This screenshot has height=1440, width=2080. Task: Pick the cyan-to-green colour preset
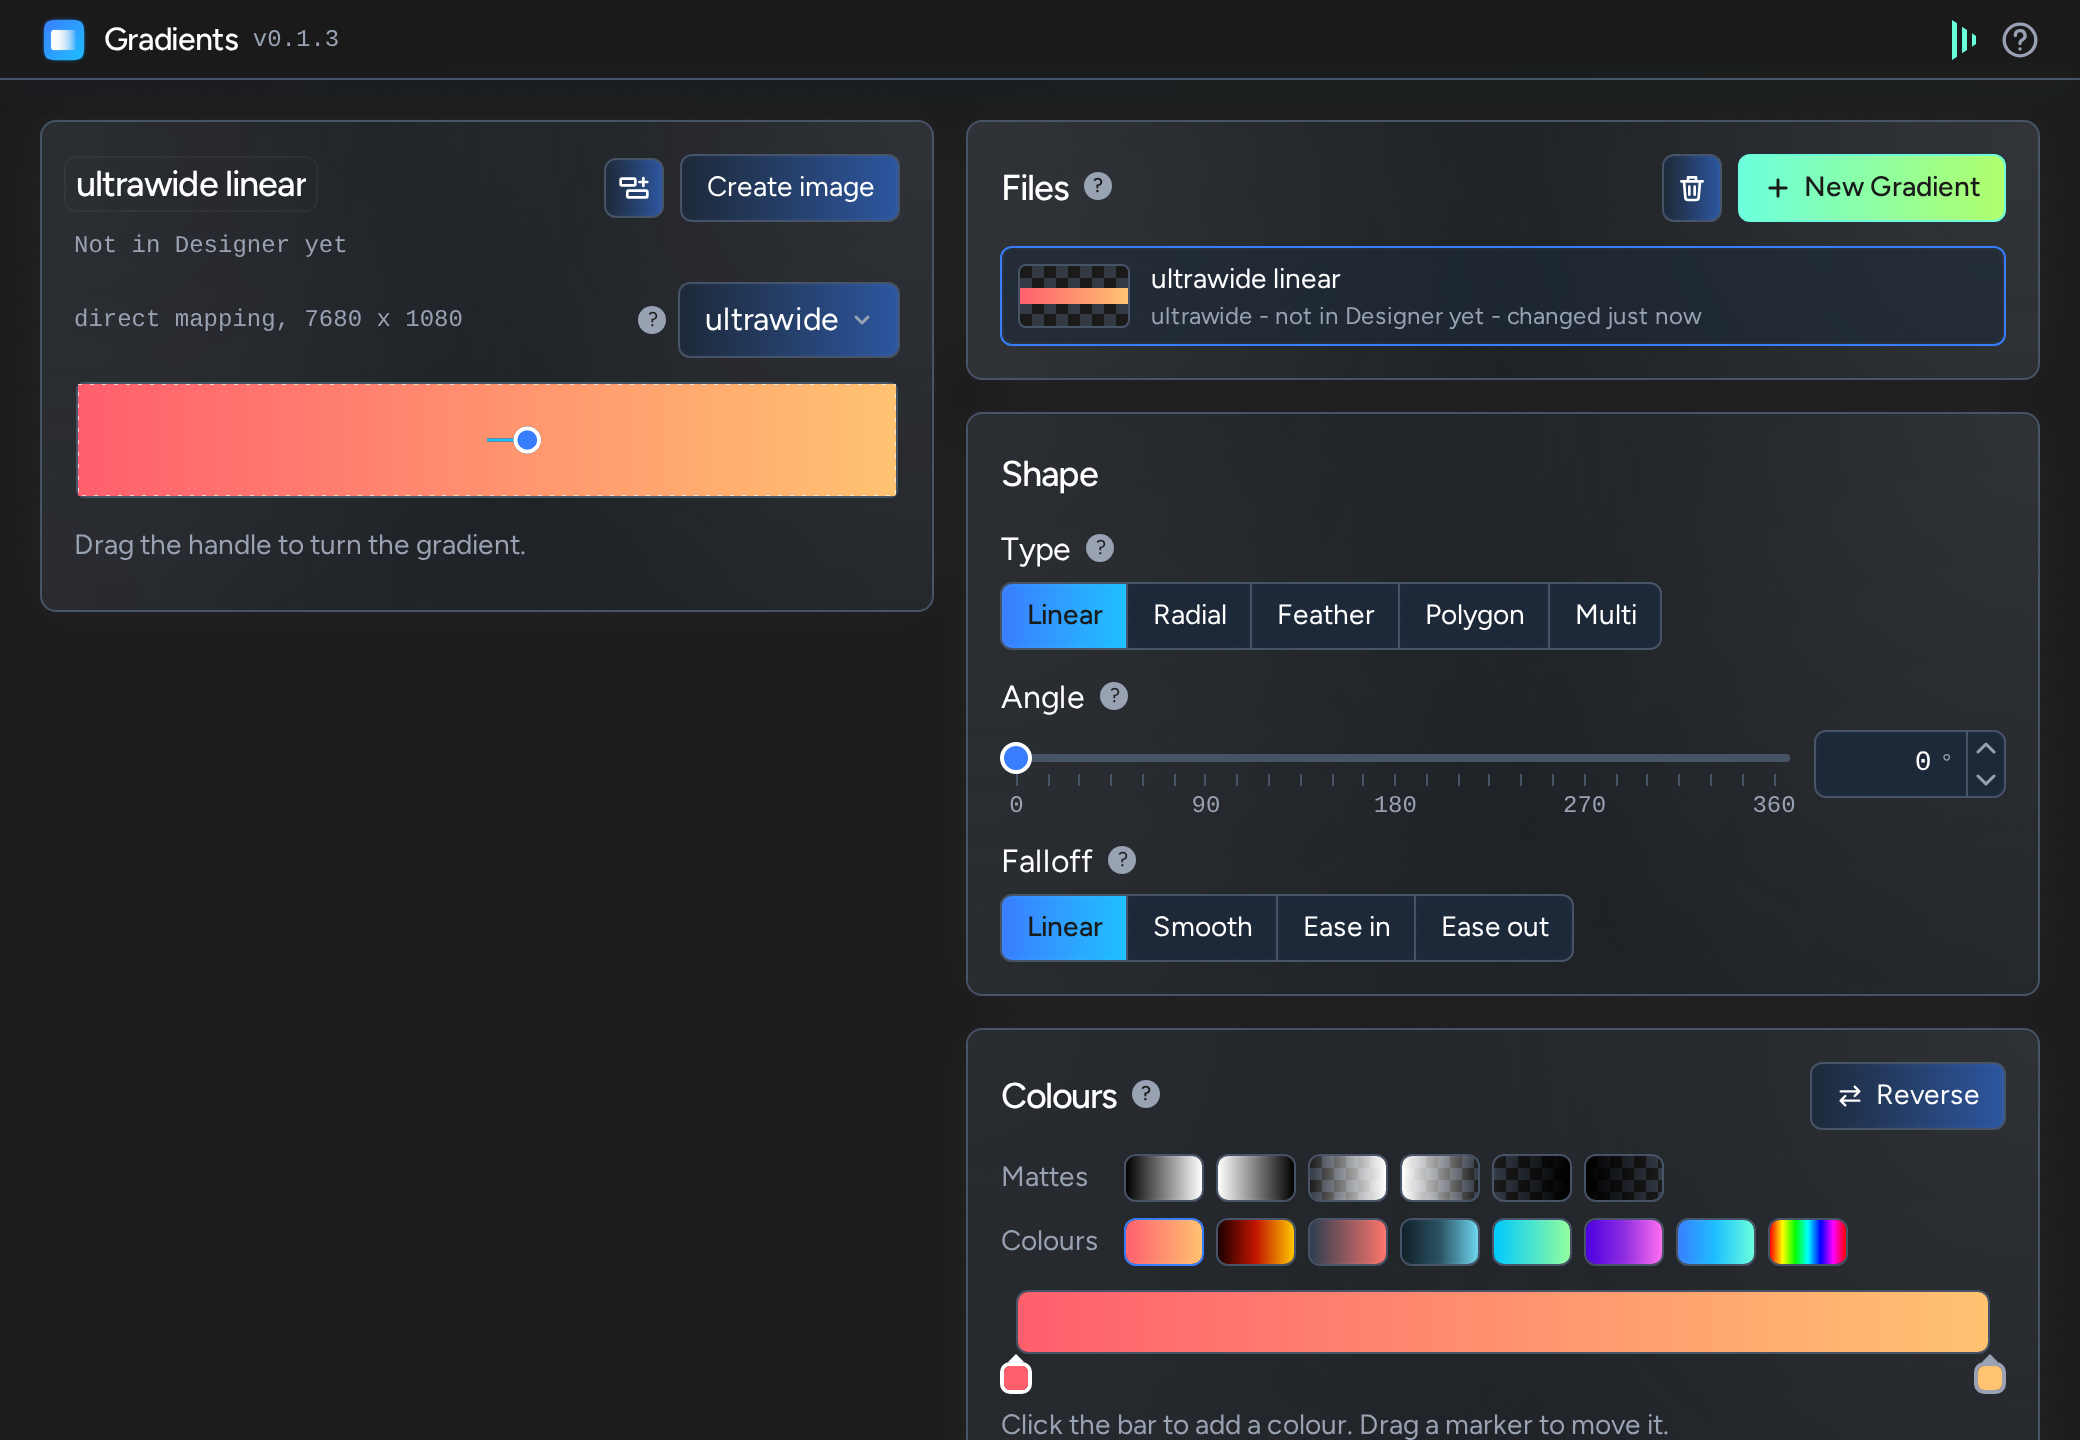click(x=1532, y=1242)
